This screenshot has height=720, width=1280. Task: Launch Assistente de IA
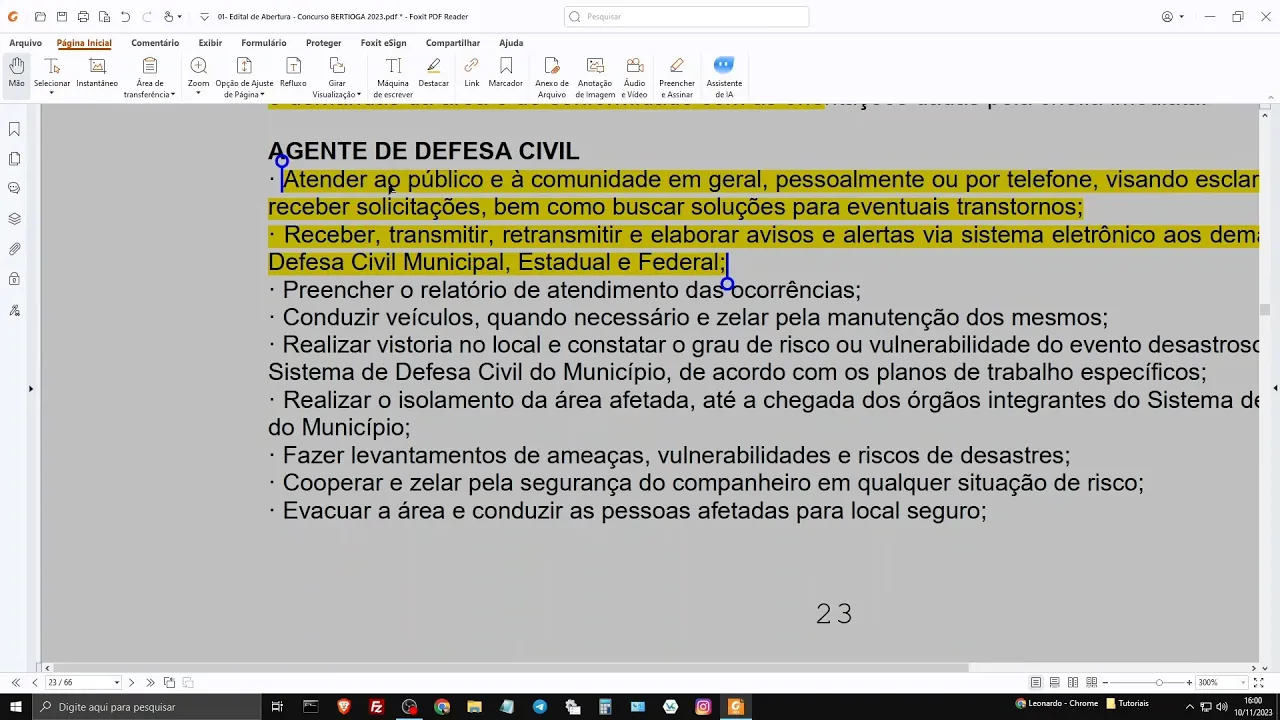point(724,77)
